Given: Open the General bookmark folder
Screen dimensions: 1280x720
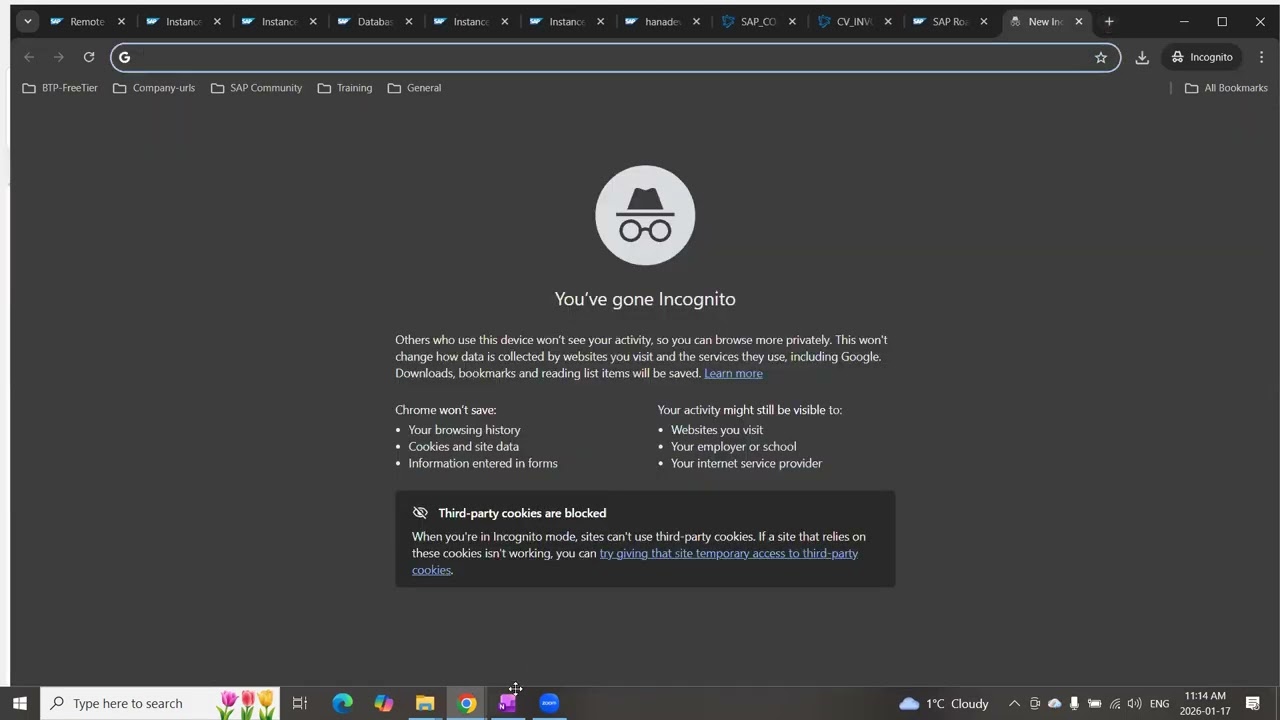Looking at the screenshot, I should pos(414,88).
